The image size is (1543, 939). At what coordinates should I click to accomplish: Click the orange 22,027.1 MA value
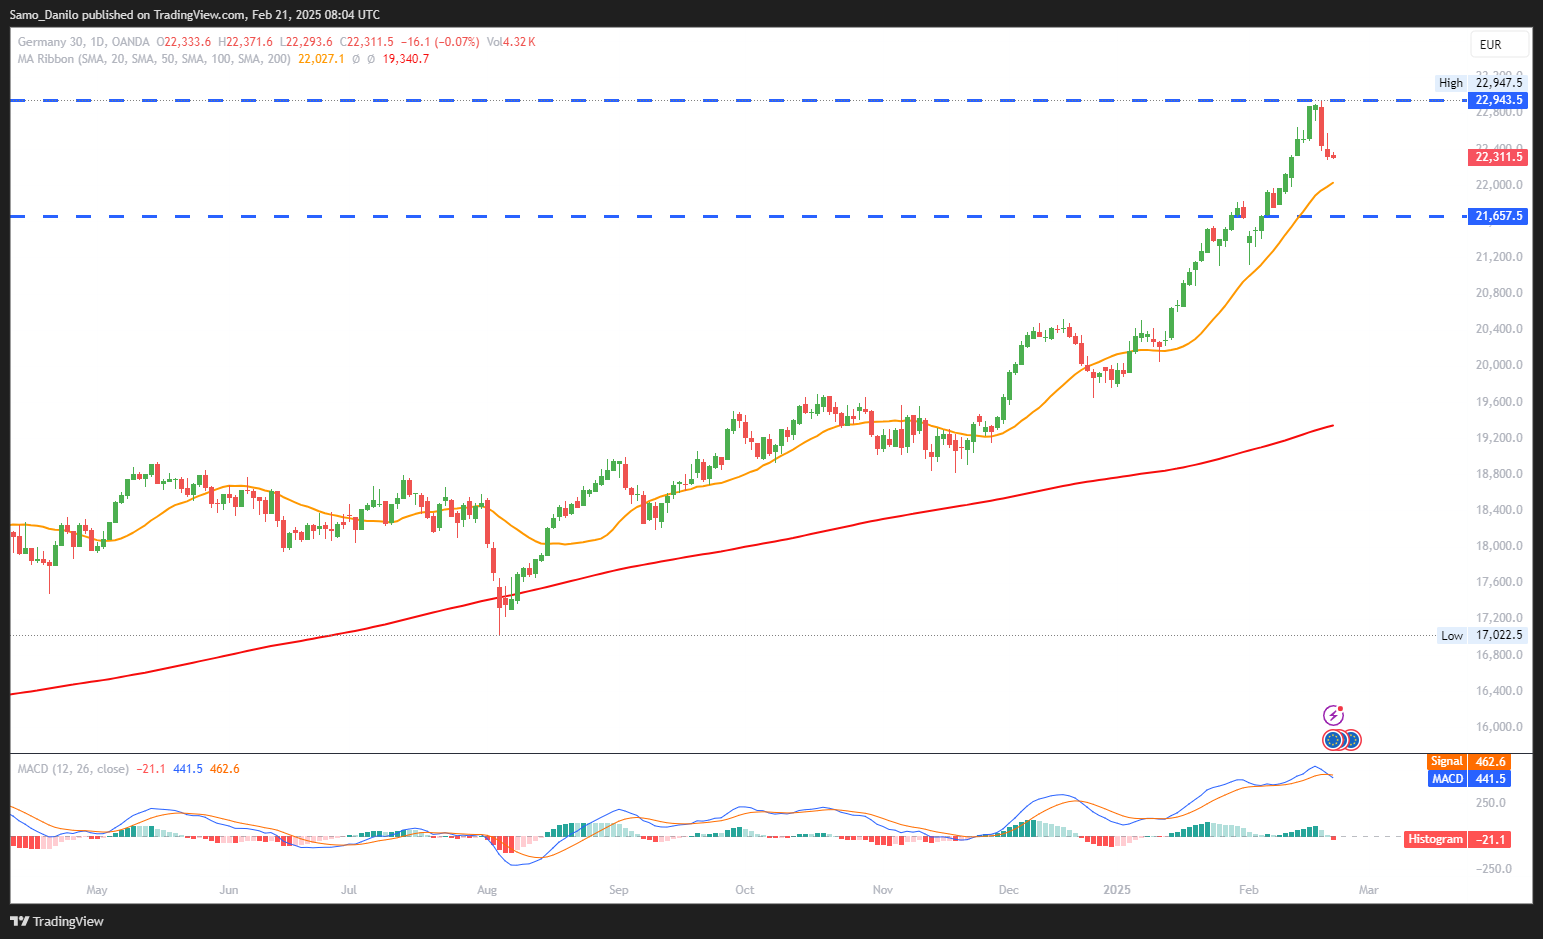click(x=321, y=59)
